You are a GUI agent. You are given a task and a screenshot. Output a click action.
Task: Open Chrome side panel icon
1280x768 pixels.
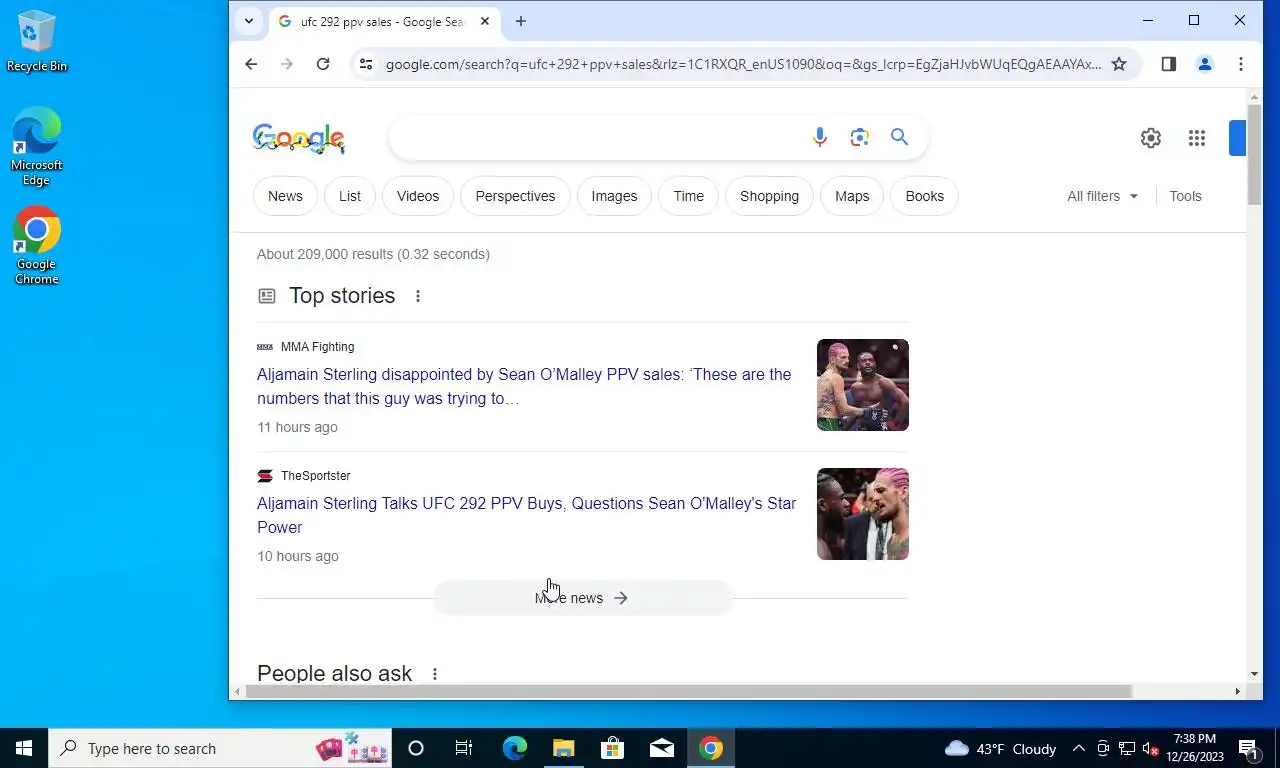click(1168, 64)
